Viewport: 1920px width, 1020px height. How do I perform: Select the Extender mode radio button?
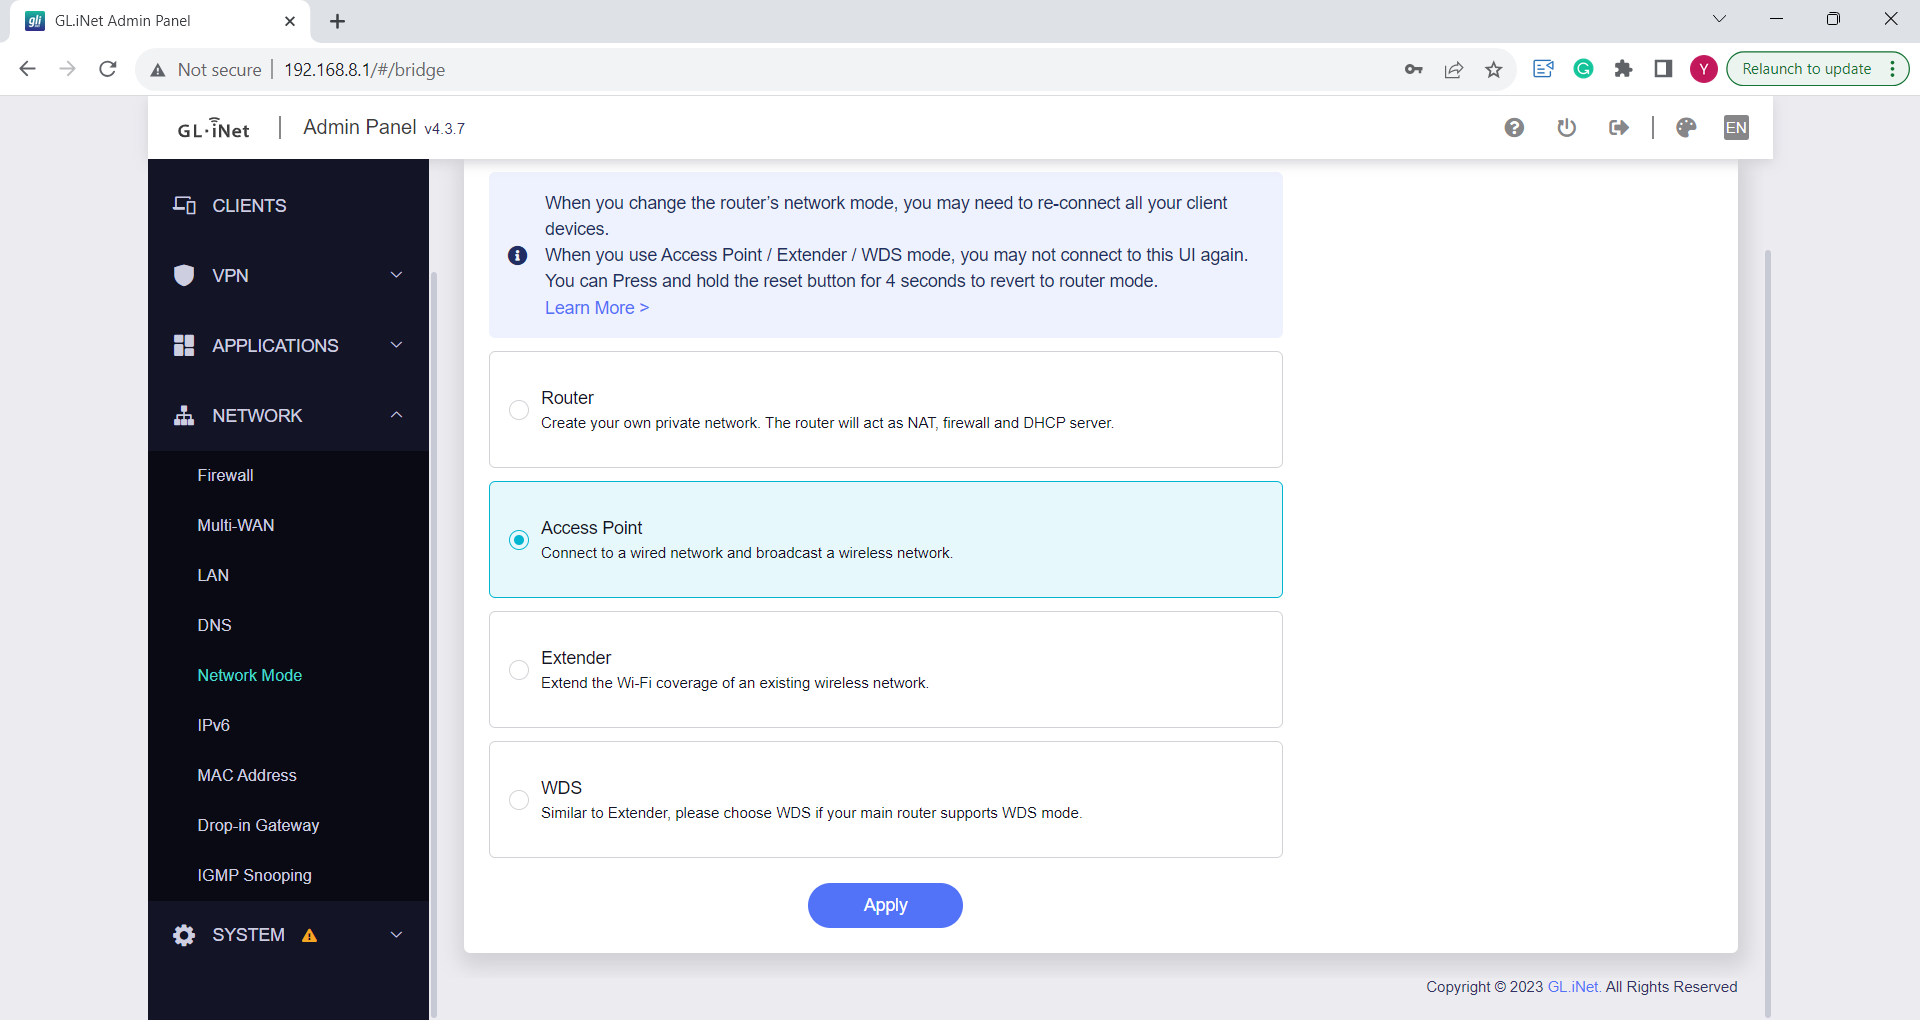(x=518, y=670)
